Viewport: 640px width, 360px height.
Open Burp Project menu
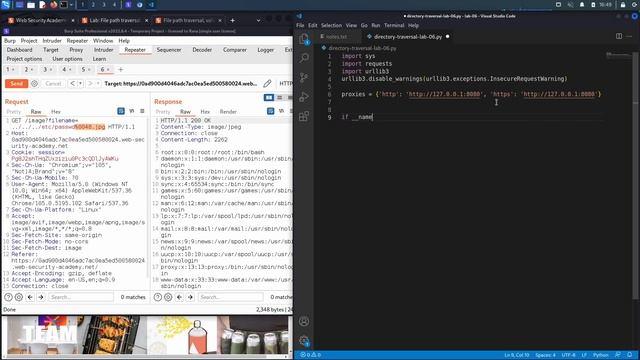(x=29, y=41)
